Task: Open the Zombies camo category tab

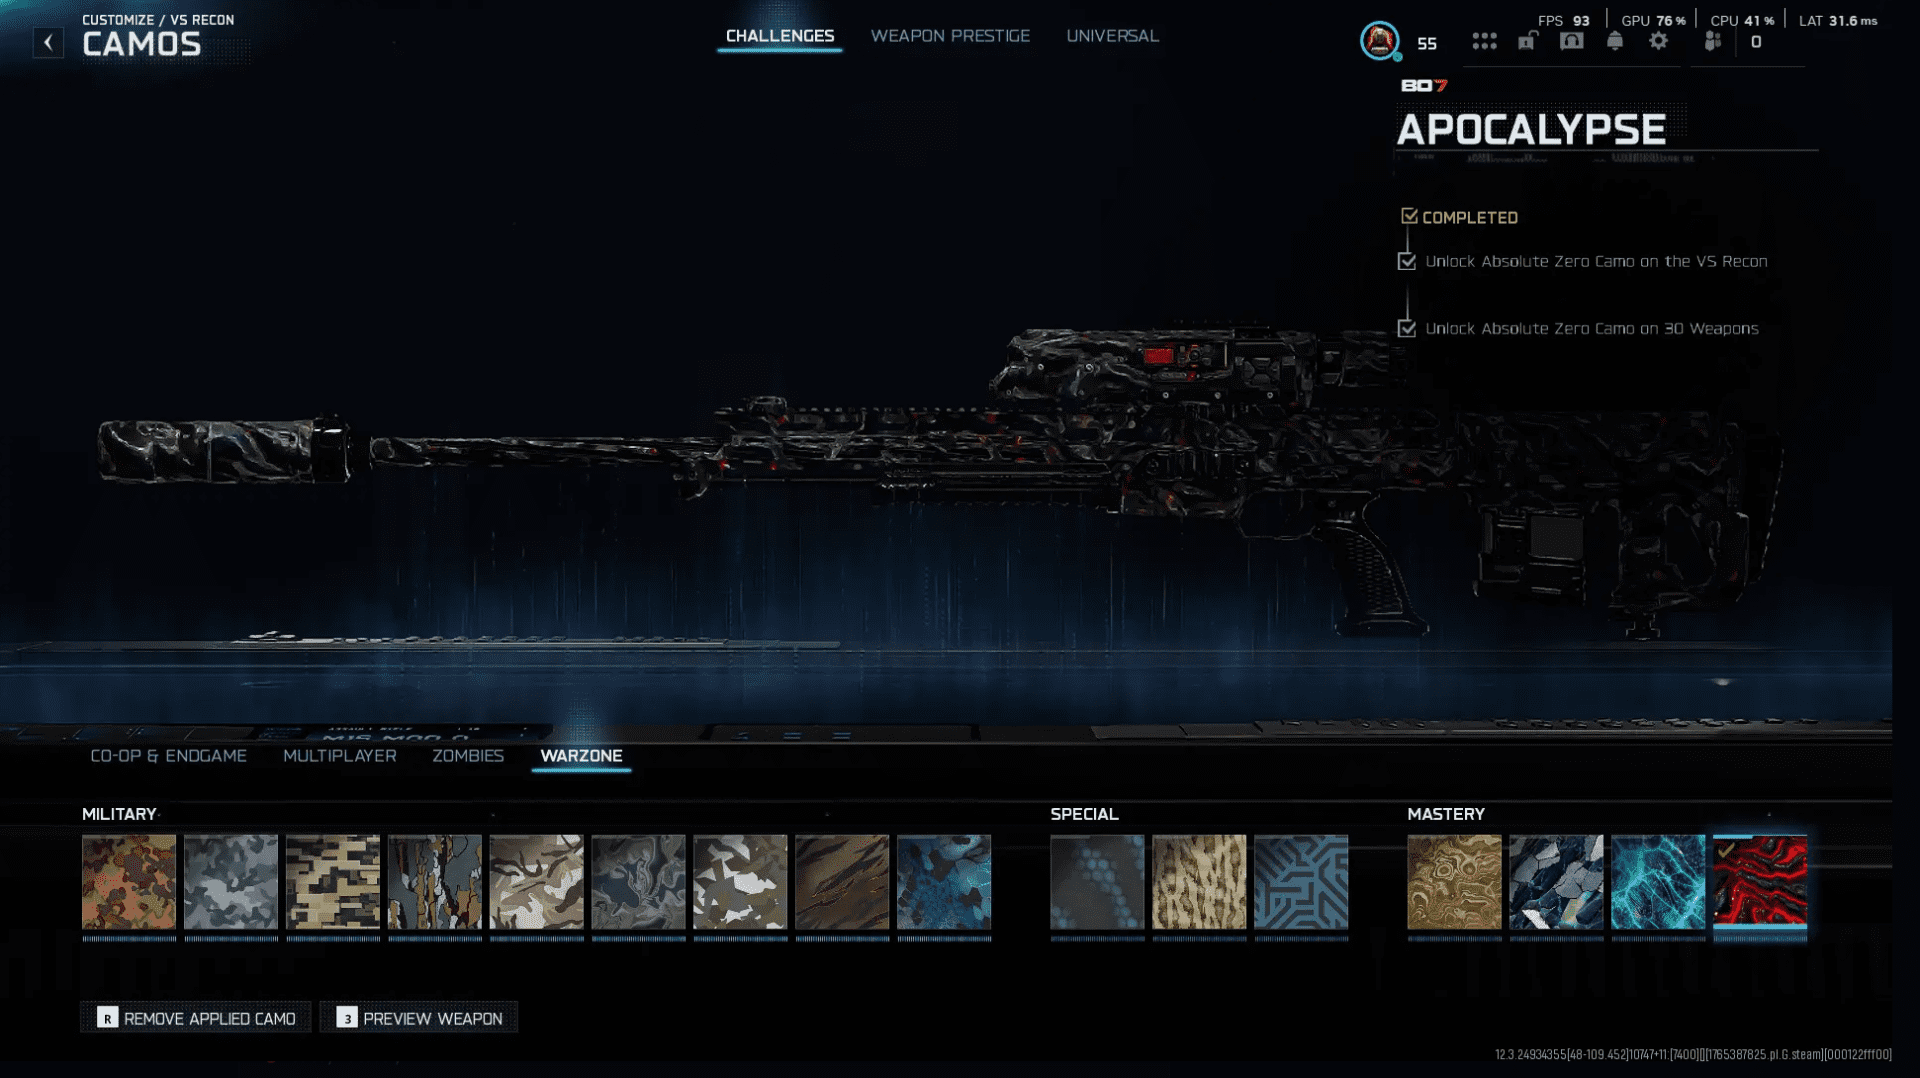Action: click(467, 756)
